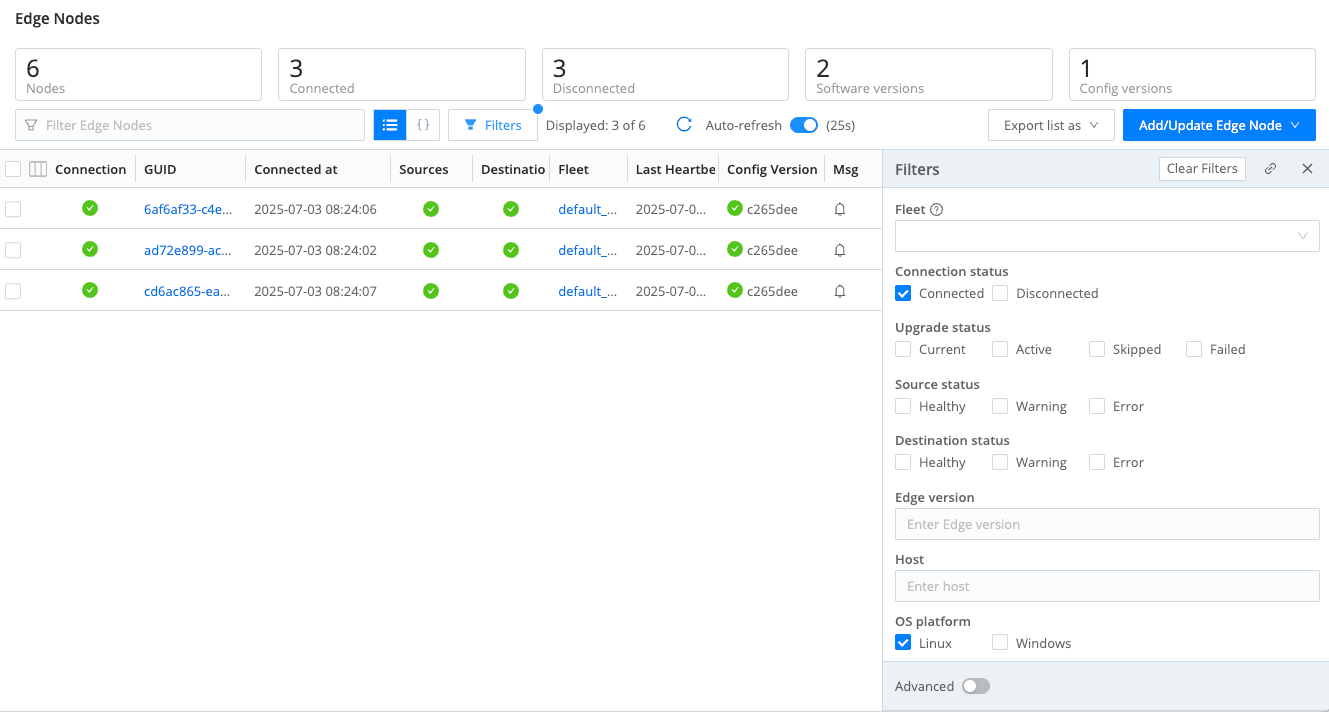
Task: Copy filter link using the link icon
Action: (1270, 169)
